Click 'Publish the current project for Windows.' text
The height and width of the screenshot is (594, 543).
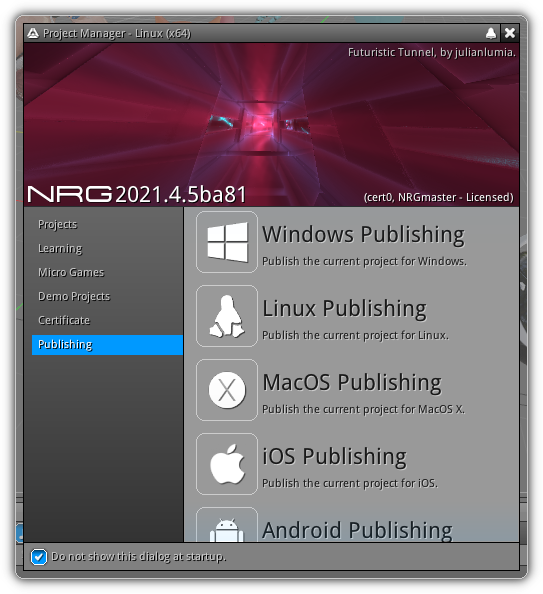tap(365, 261)
